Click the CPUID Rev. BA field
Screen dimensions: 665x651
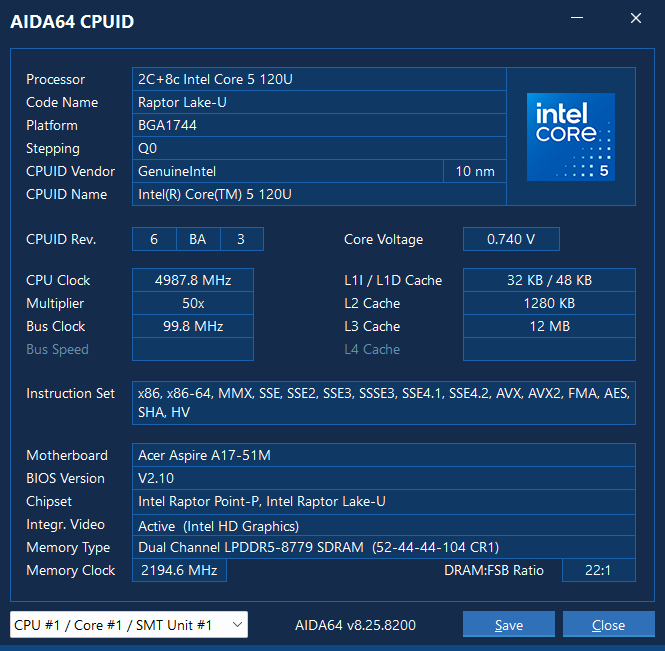pyautogui.click(x=198, y=239)
